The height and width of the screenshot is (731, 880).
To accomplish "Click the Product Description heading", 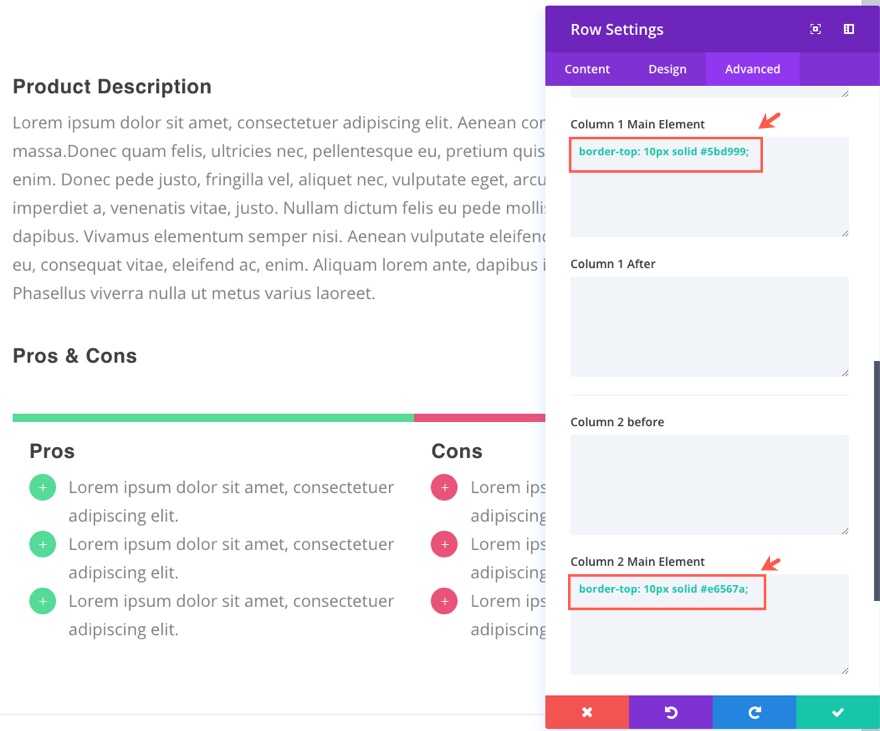I will tap(112, 87).
